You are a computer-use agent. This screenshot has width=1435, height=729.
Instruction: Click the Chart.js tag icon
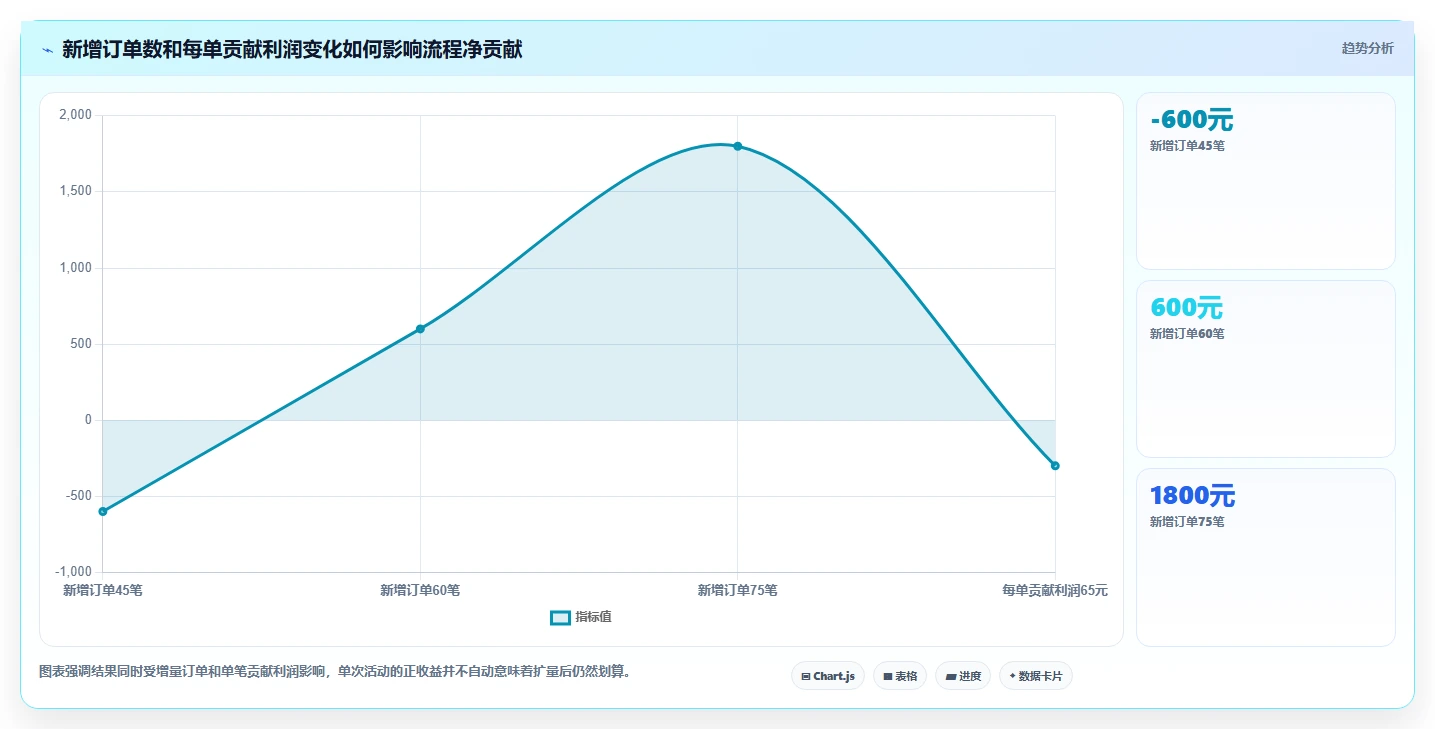pos(806,677)
